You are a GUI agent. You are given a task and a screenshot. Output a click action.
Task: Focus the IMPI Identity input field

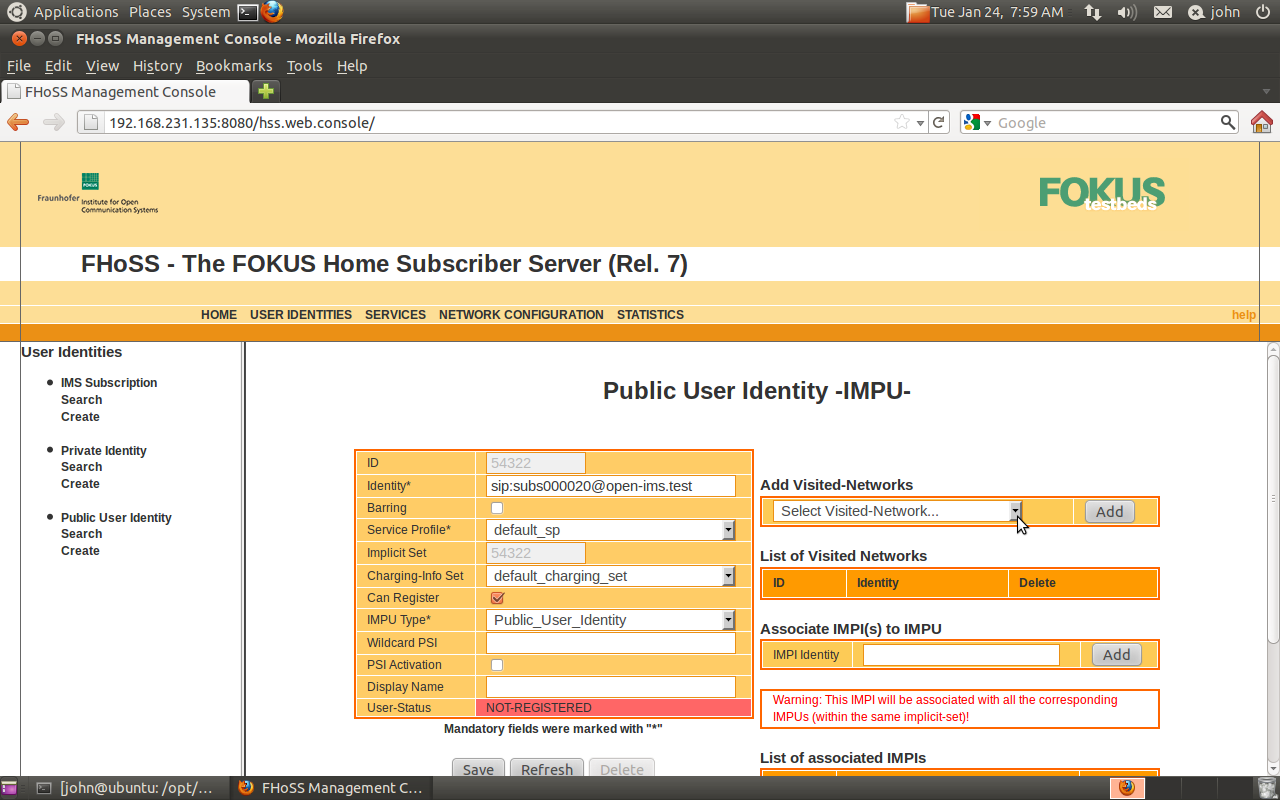(961, 655)
